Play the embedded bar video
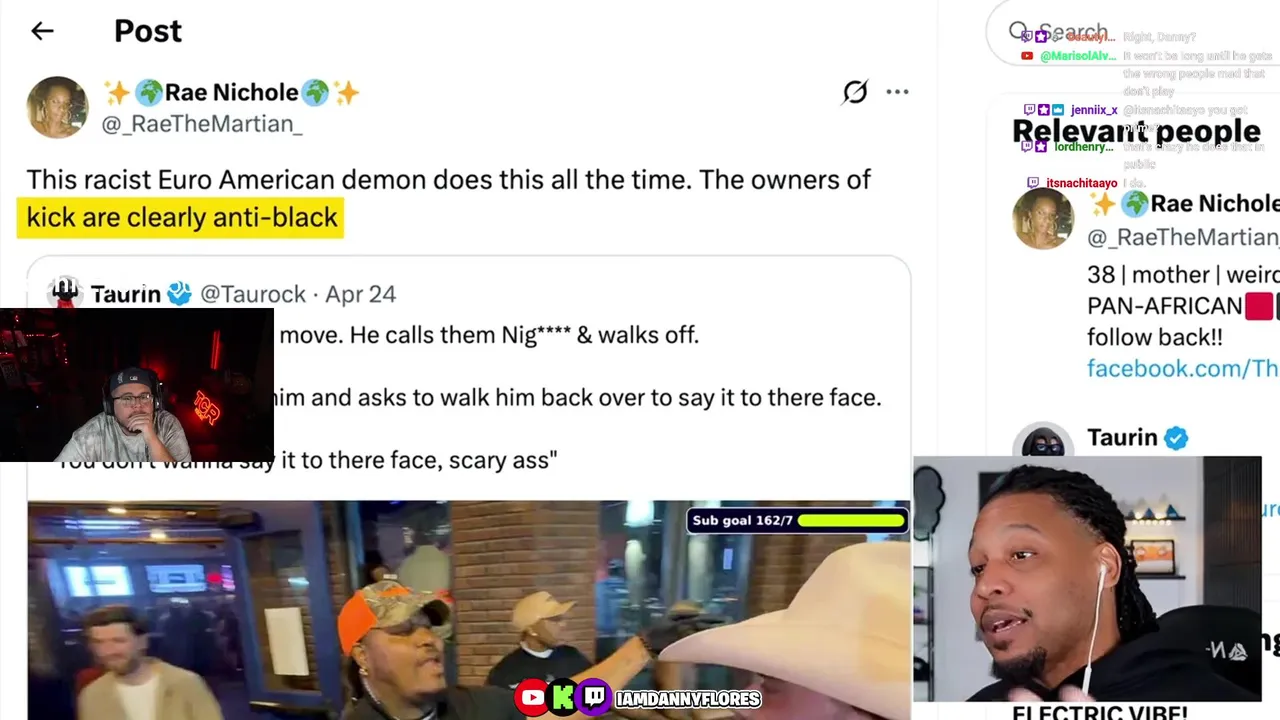 coord(468,610)
